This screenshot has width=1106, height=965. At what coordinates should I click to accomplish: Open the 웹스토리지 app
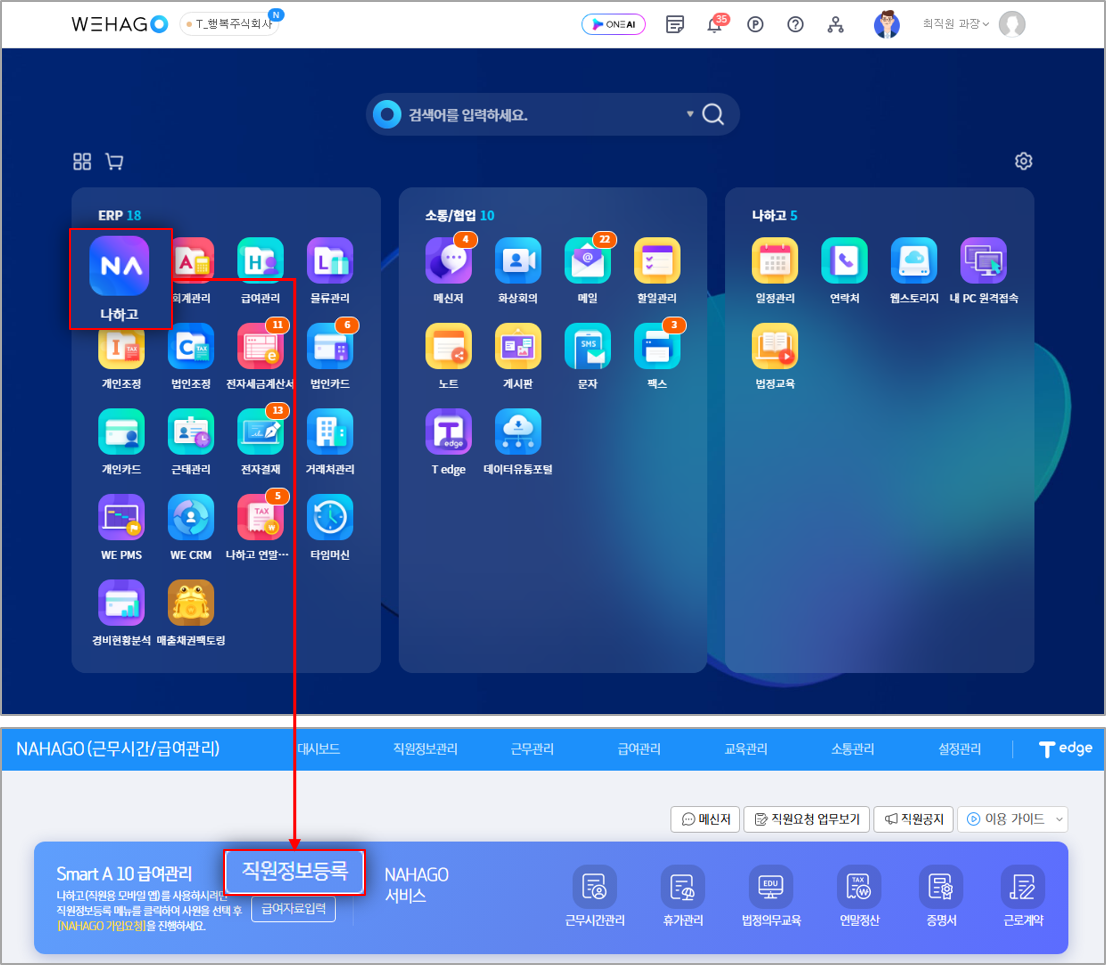coord(914,261)
